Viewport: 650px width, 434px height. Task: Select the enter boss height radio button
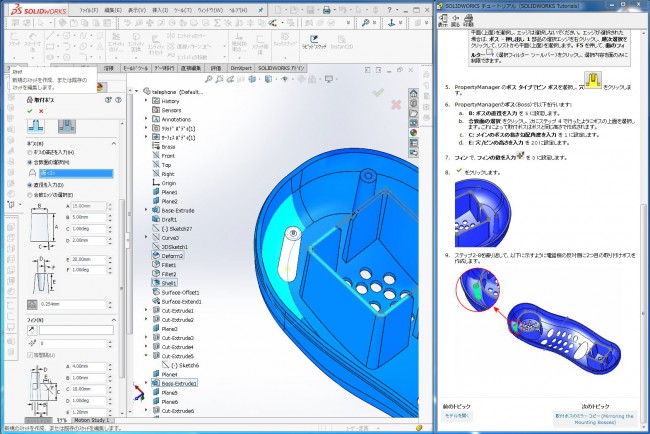pos(29,153)
